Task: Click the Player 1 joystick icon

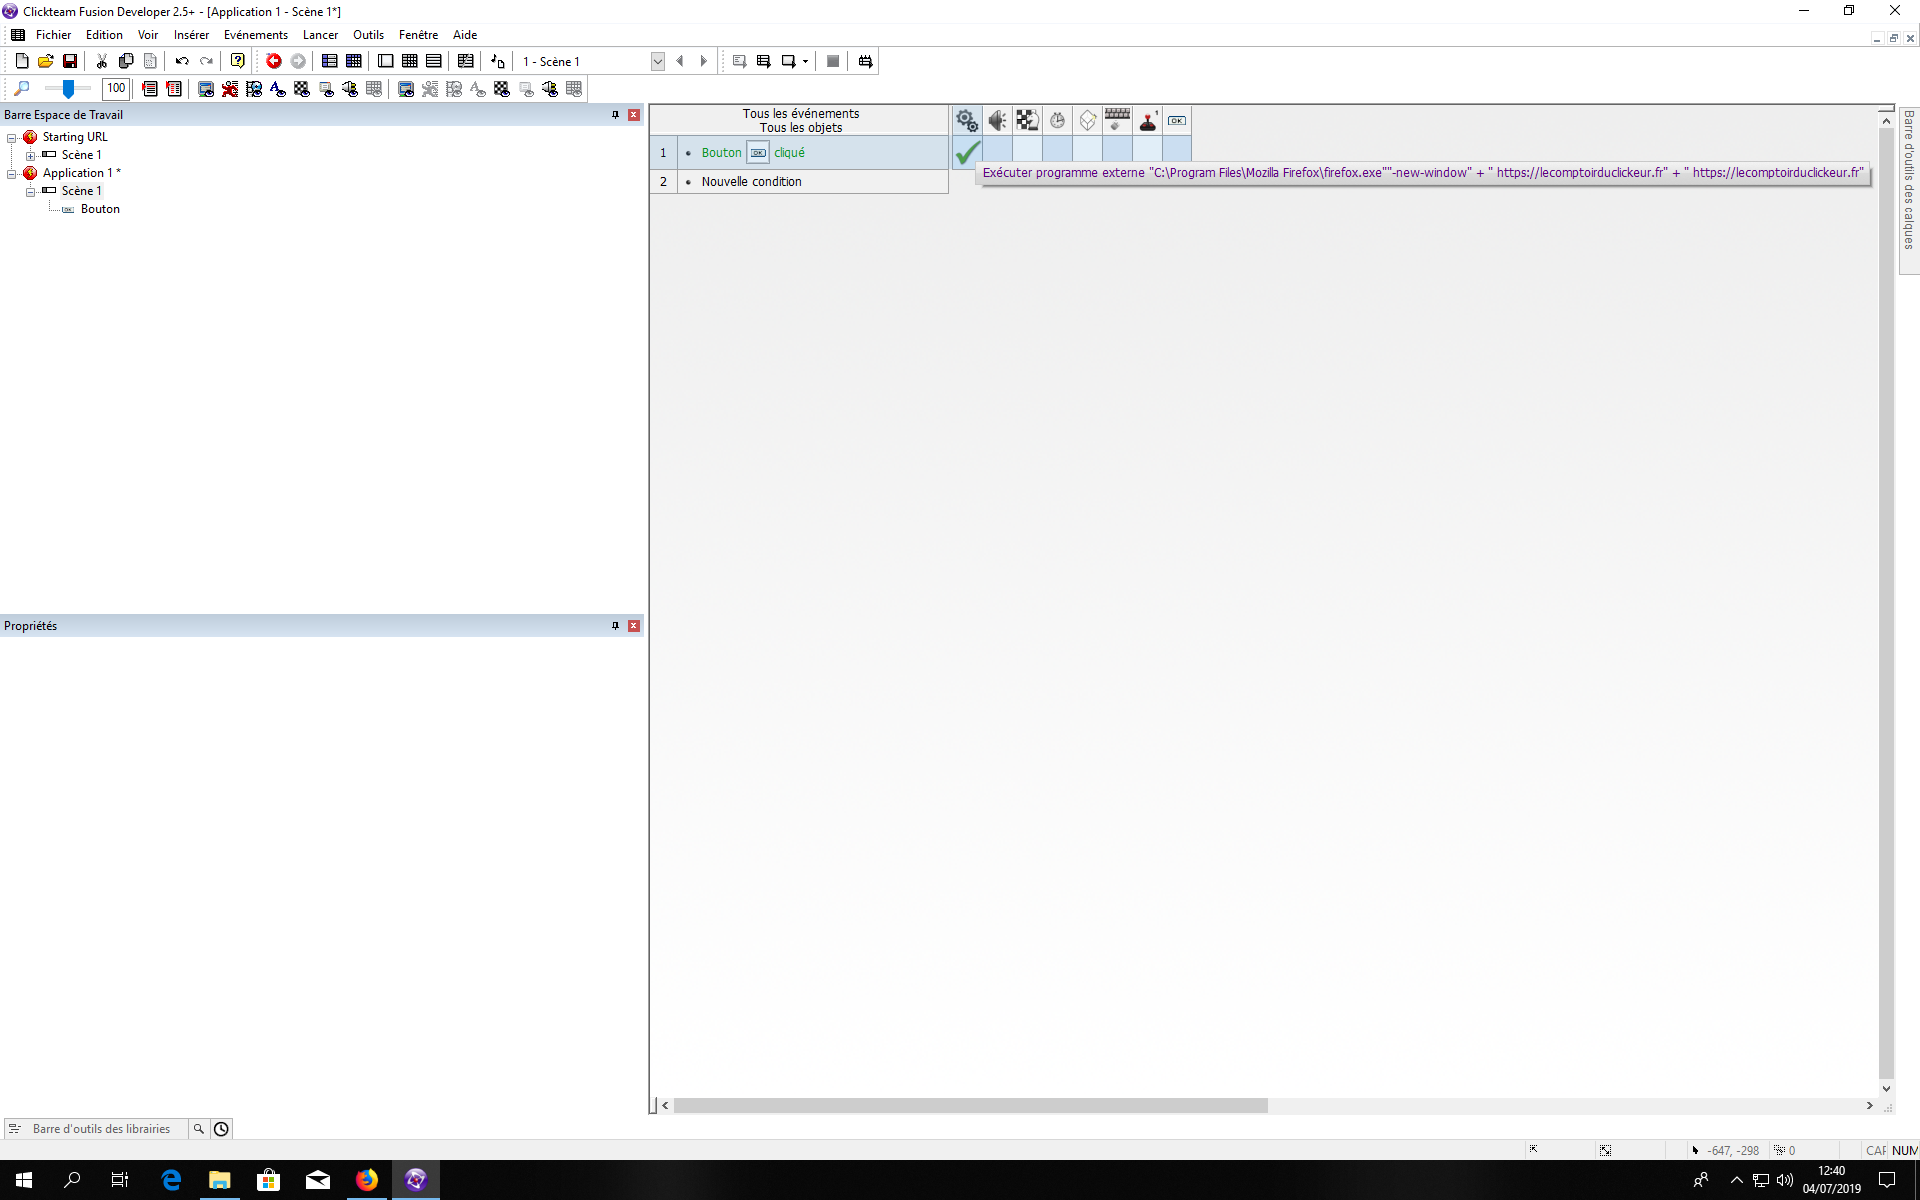Action: tap(1148, 121)
